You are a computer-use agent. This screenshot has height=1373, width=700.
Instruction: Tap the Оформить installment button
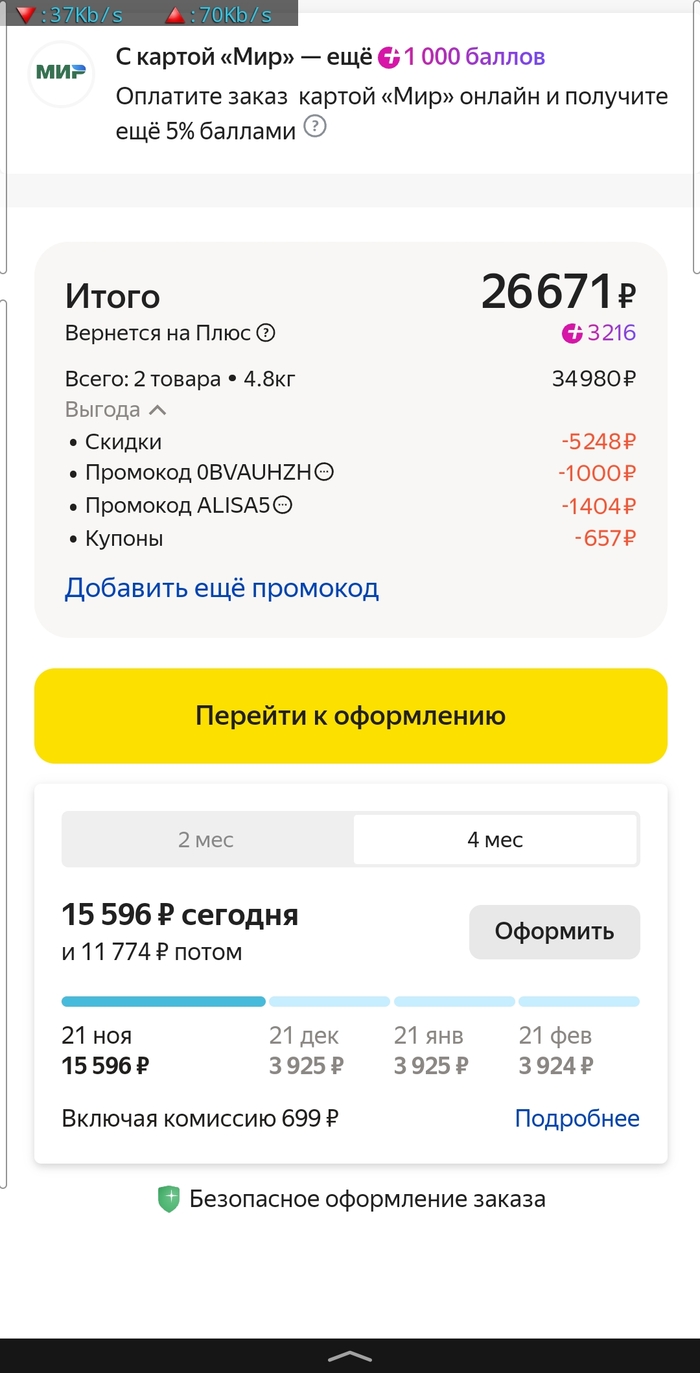554,932
